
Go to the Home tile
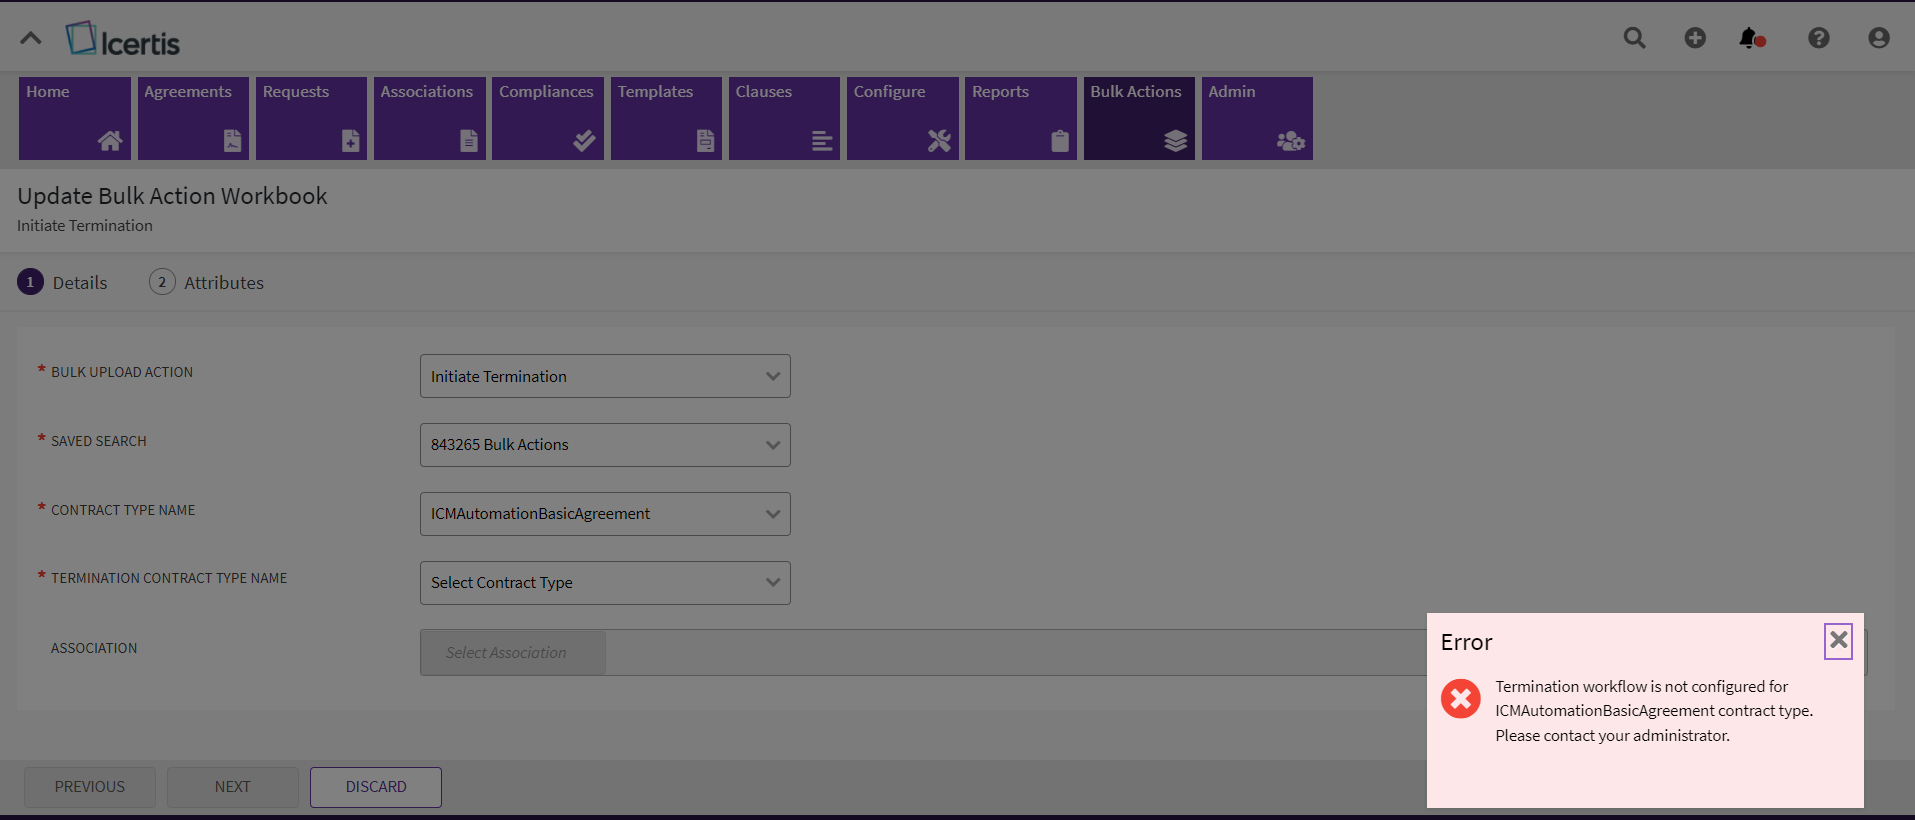click(75, 118)
